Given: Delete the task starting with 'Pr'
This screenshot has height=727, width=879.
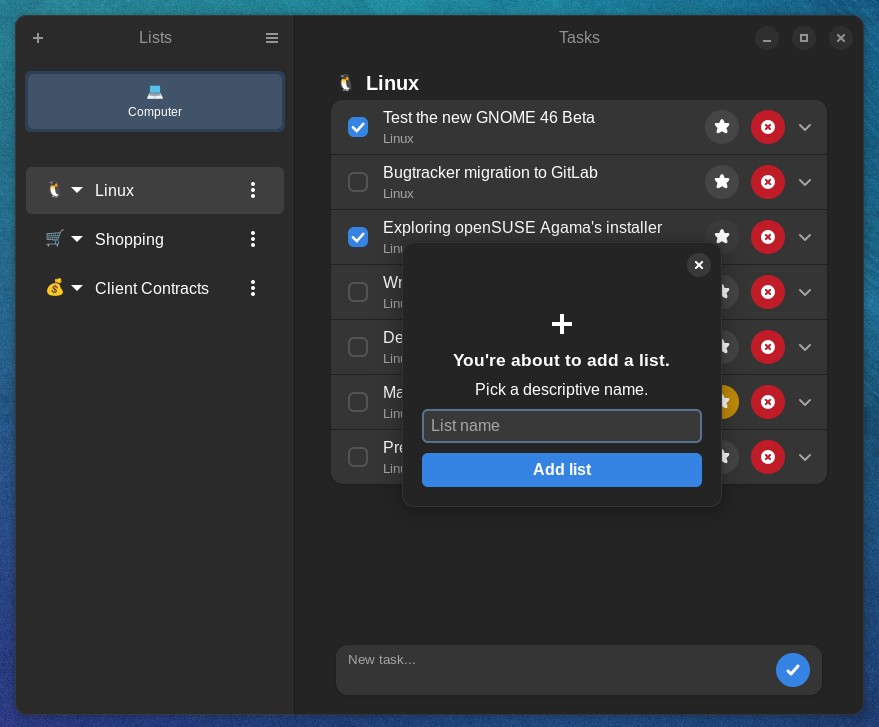Looking at the screenshot, I should (x=768, y=457).
